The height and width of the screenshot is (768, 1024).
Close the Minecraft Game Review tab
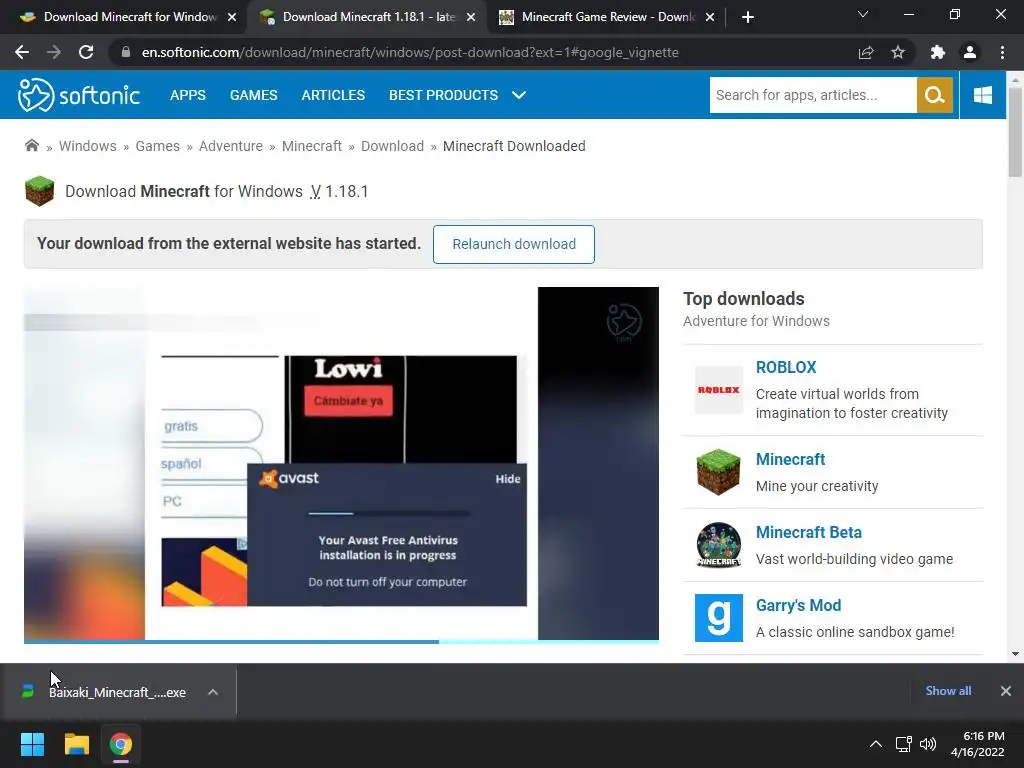(x=710, y=18)
